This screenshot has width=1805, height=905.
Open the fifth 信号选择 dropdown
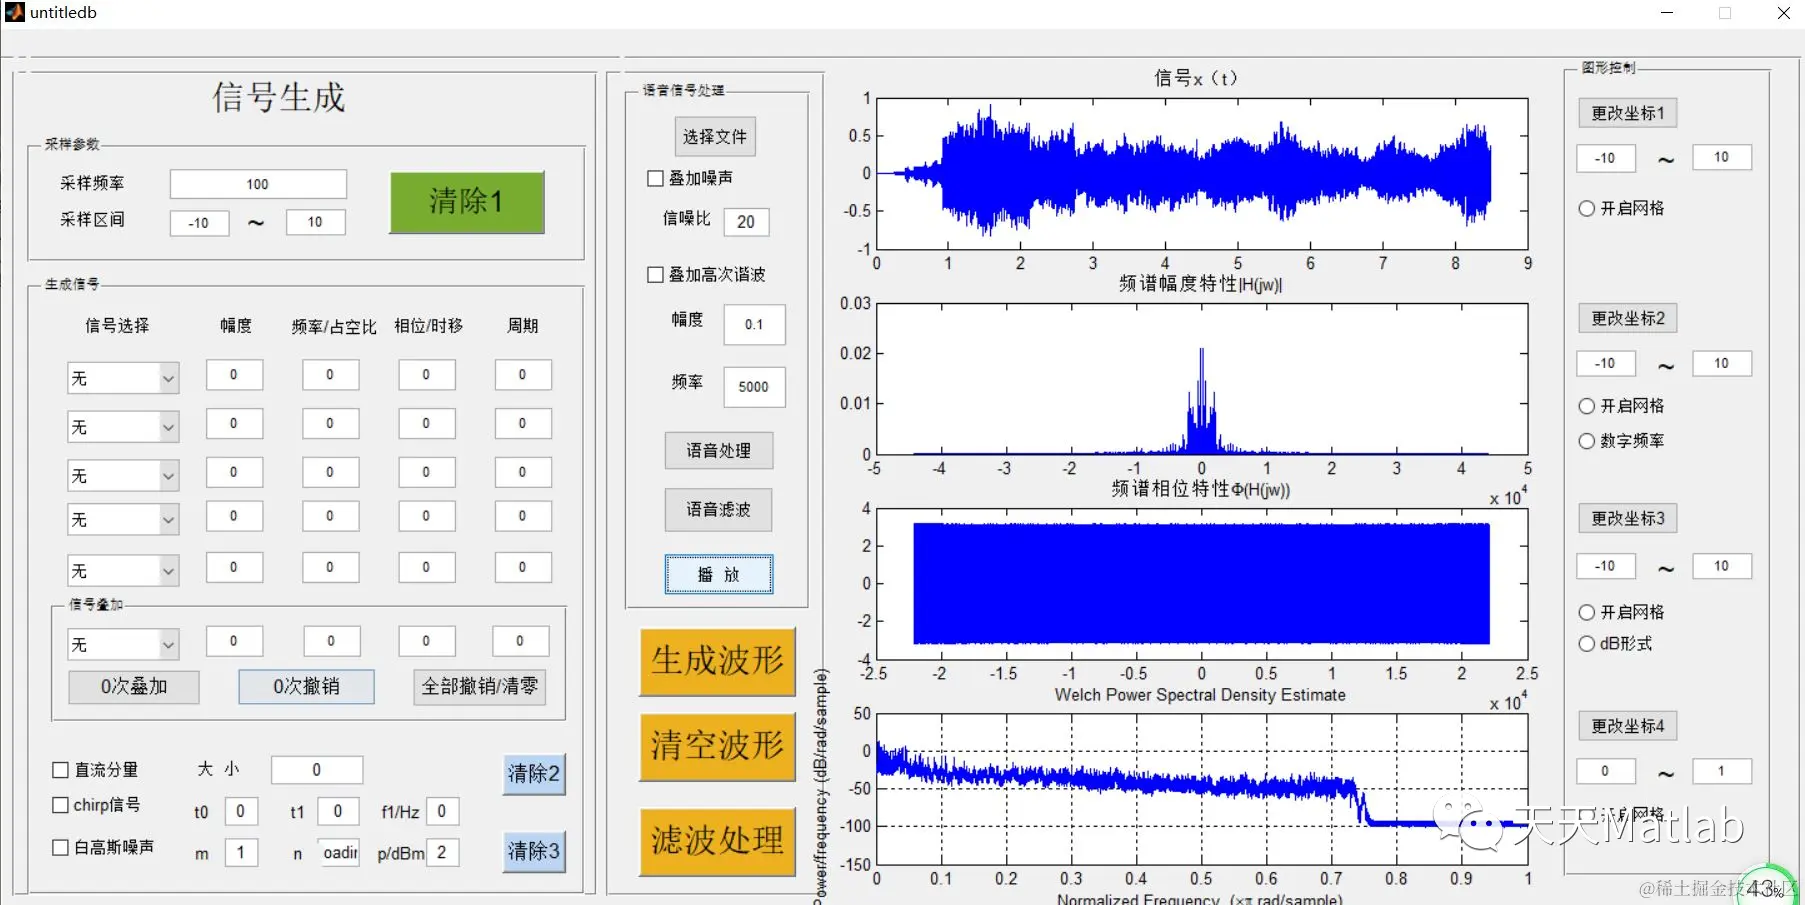pyautogui.click(x=123, y=570)
